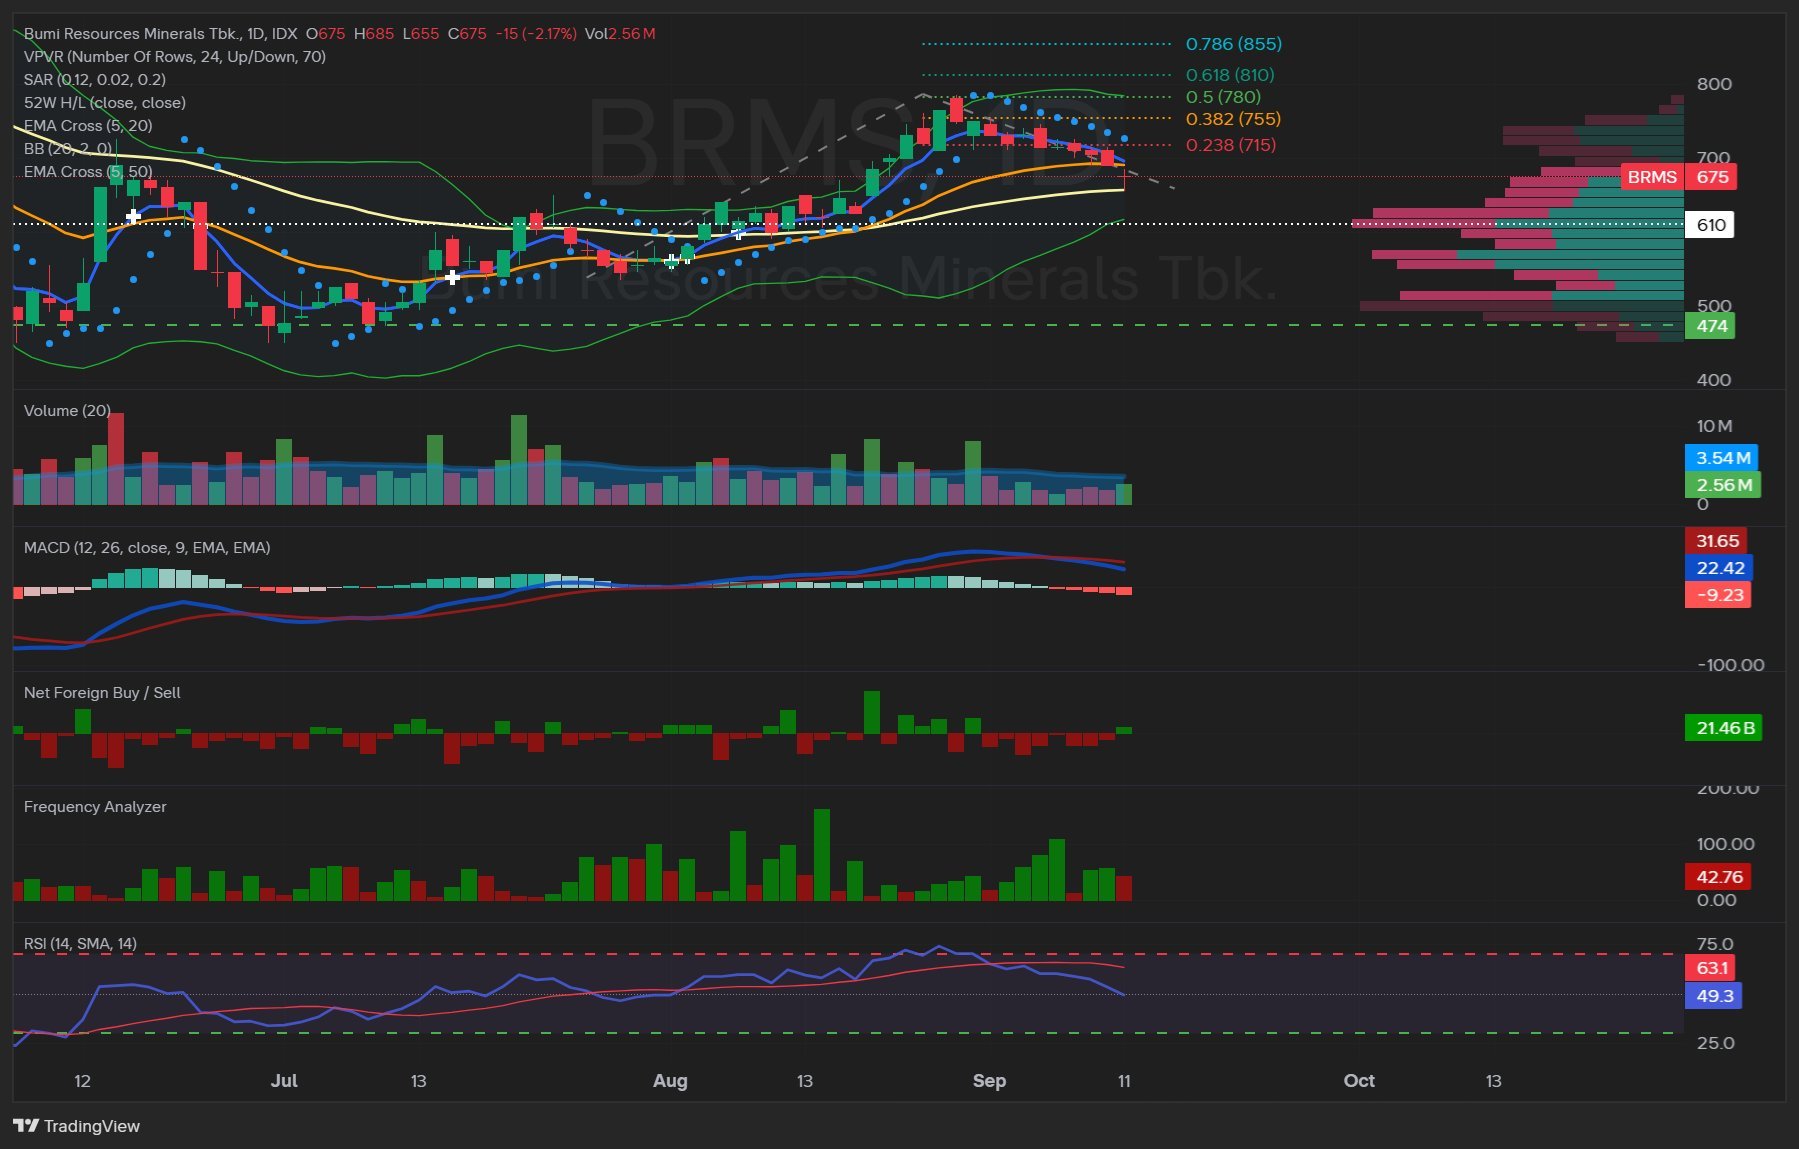Click the 0.786 (855) Fibonacci level label
1799x1149 pixels.
pyautogui.click(x=1234, y=44)
